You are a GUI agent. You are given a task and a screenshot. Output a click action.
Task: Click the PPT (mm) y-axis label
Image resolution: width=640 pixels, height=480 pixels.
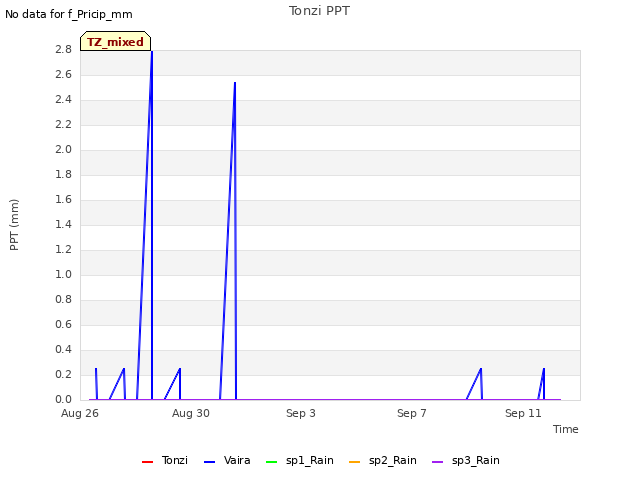click(14, 225)
